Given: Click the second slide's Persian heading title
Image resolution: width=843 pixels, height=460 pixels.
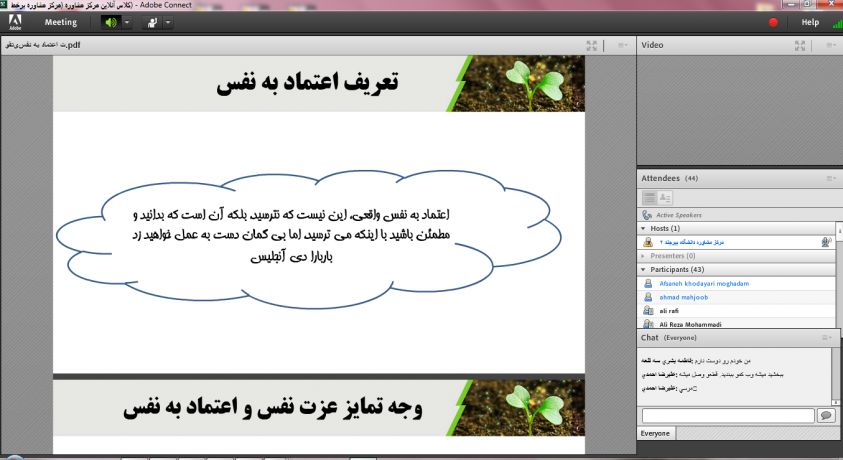Looking at the screenshot, I should pos(273,407).
